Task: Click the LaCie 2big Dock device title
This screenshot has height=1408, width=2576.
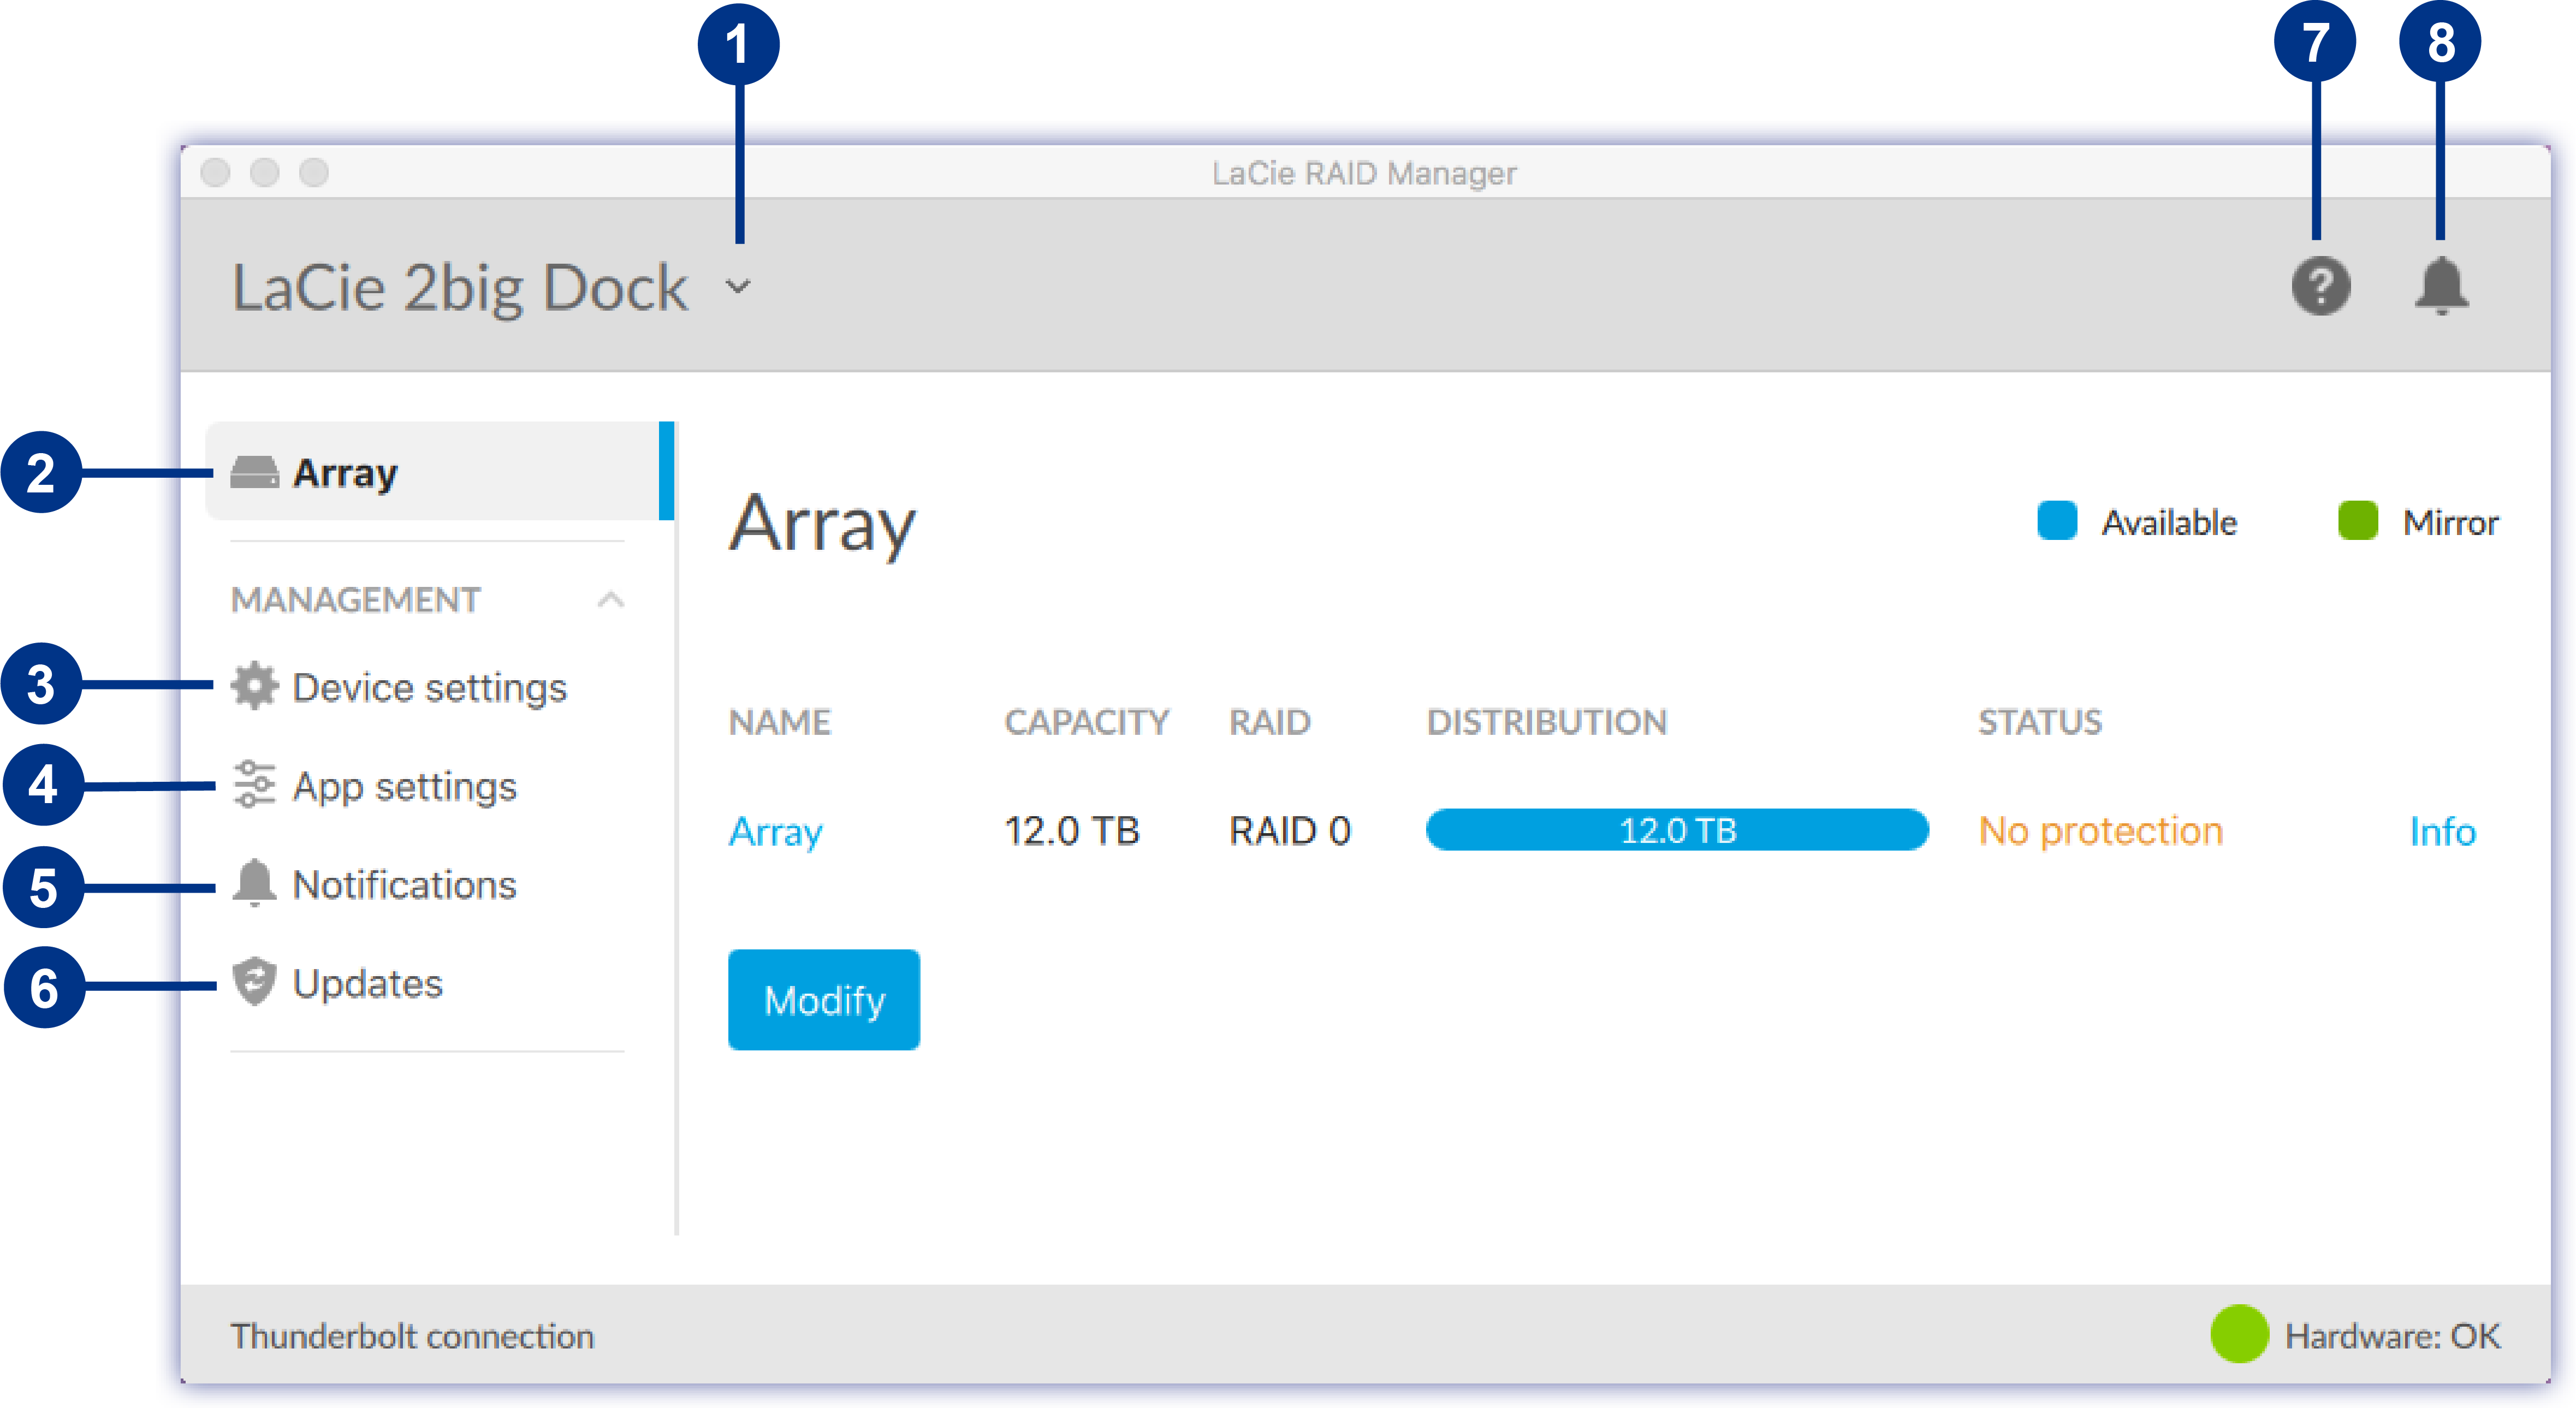Action: click(x=460, y=288)
